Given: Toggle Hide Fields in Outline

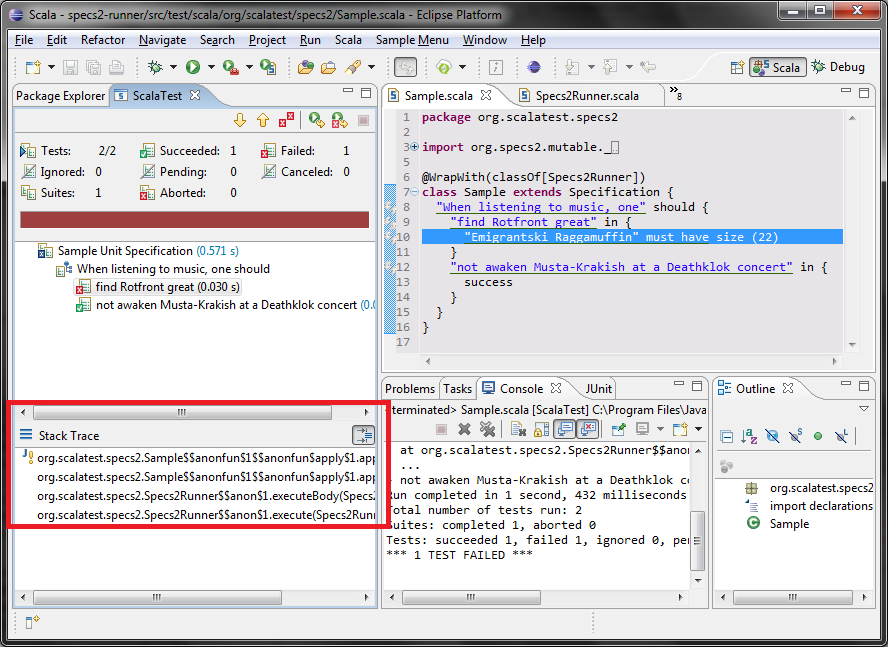Looking at the screenshot, I should [x=772, y=436].
